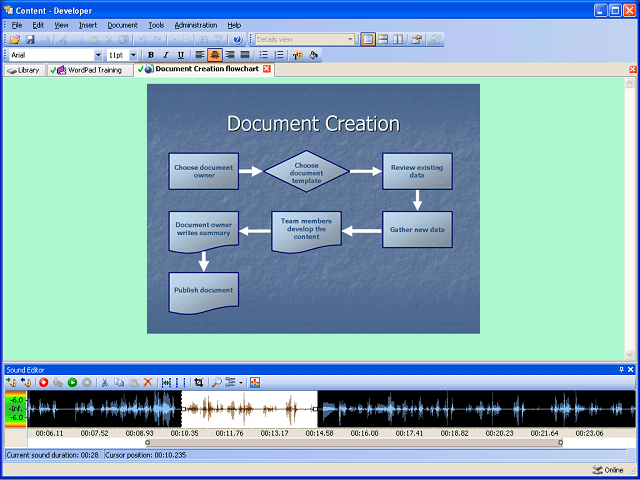The height and width of the screenshot is (480, 640).
Task: Click the export sound file icon in Sound Editor
Action: (26, 382)
